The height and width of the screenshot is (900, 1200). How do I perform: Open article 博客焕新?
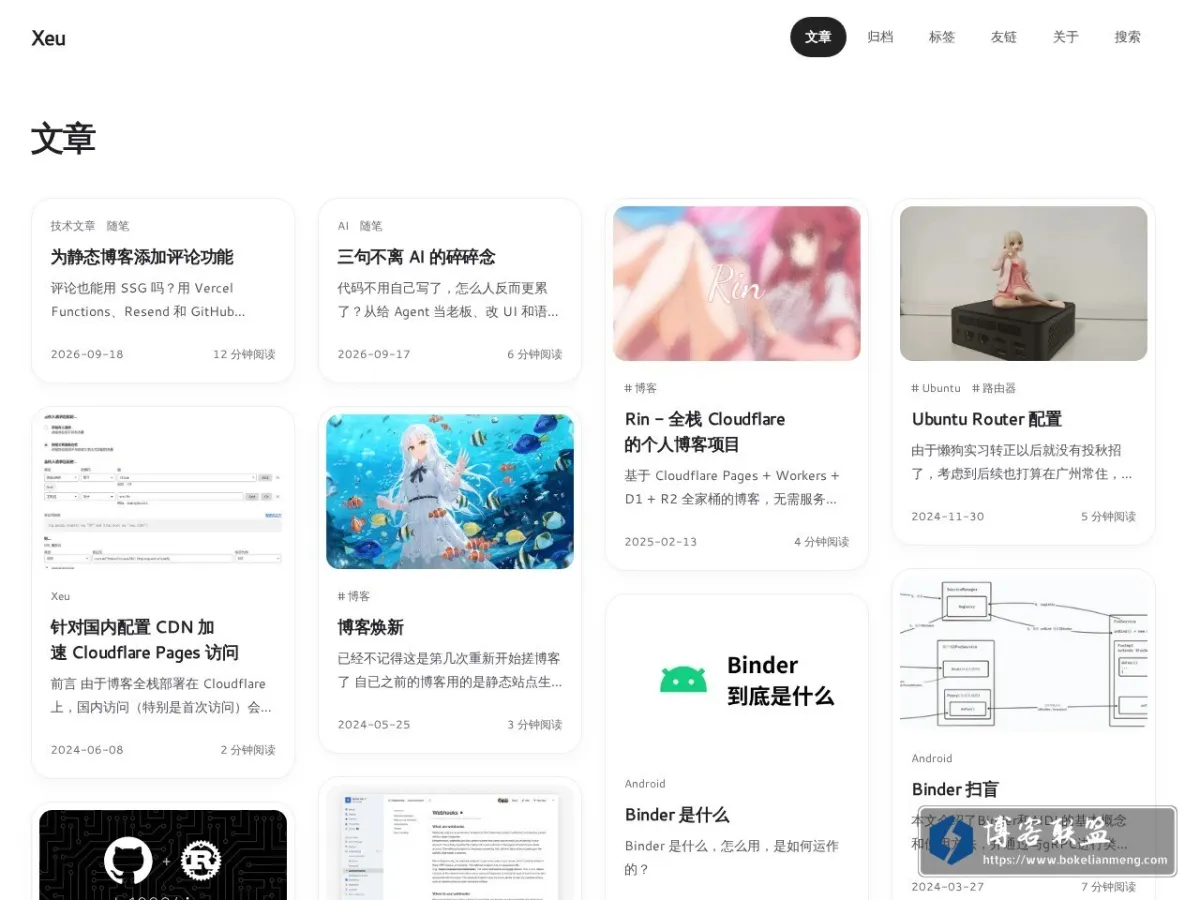point(370,627)
